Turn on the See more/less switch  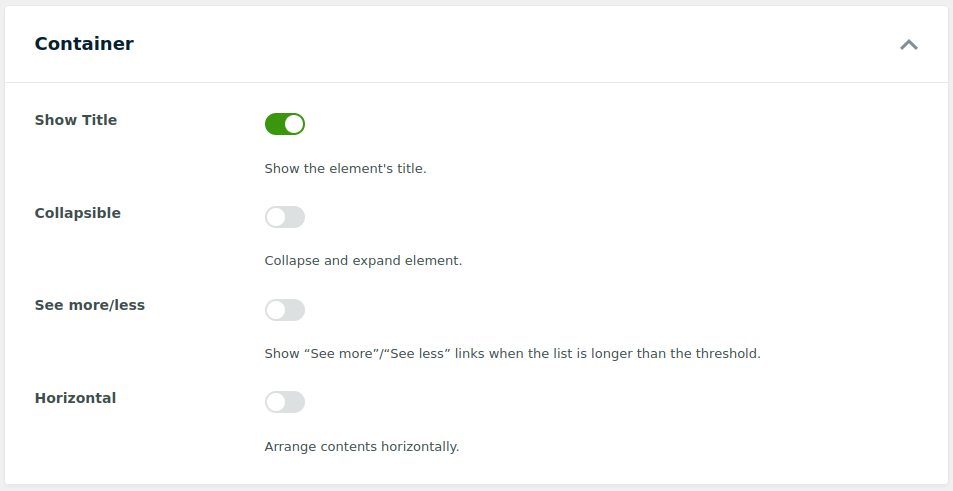pyautogui.click(x=284, y=310)
